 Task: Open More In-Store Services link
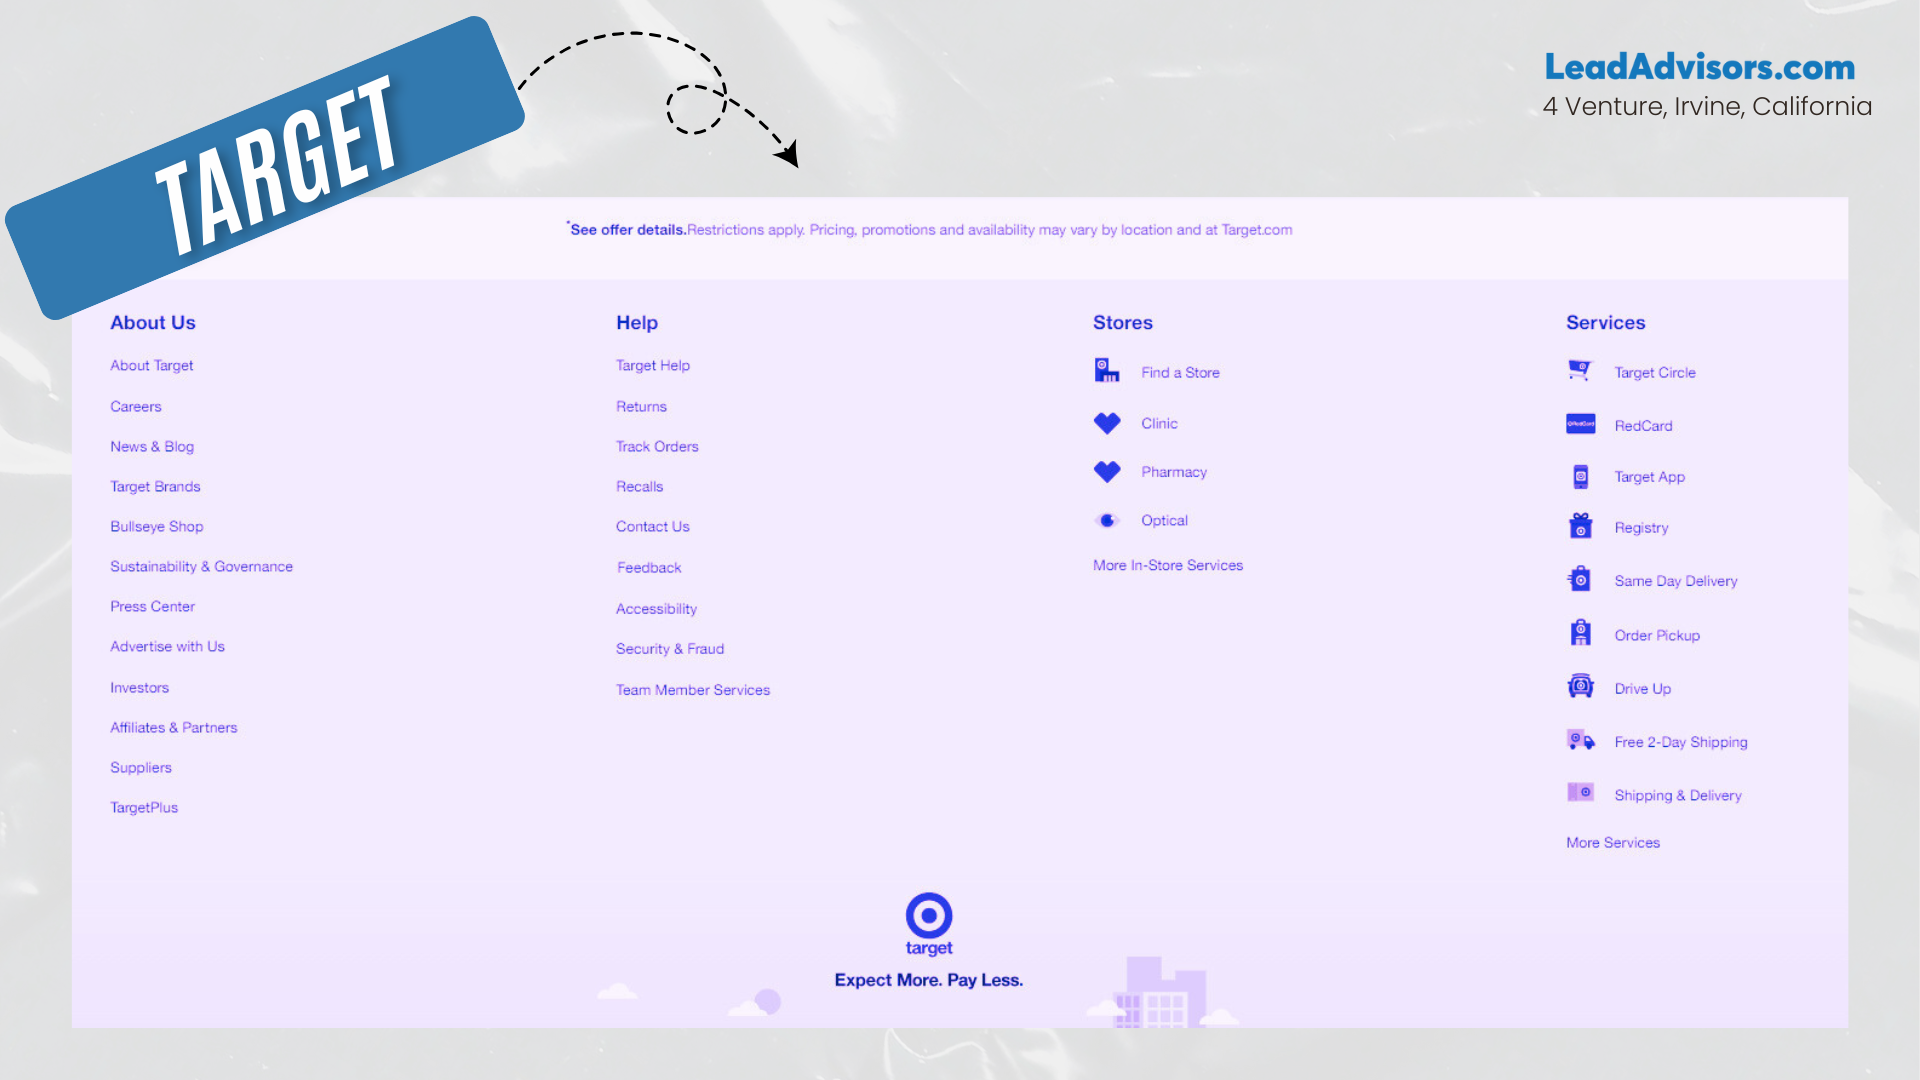click(1168, 566)
